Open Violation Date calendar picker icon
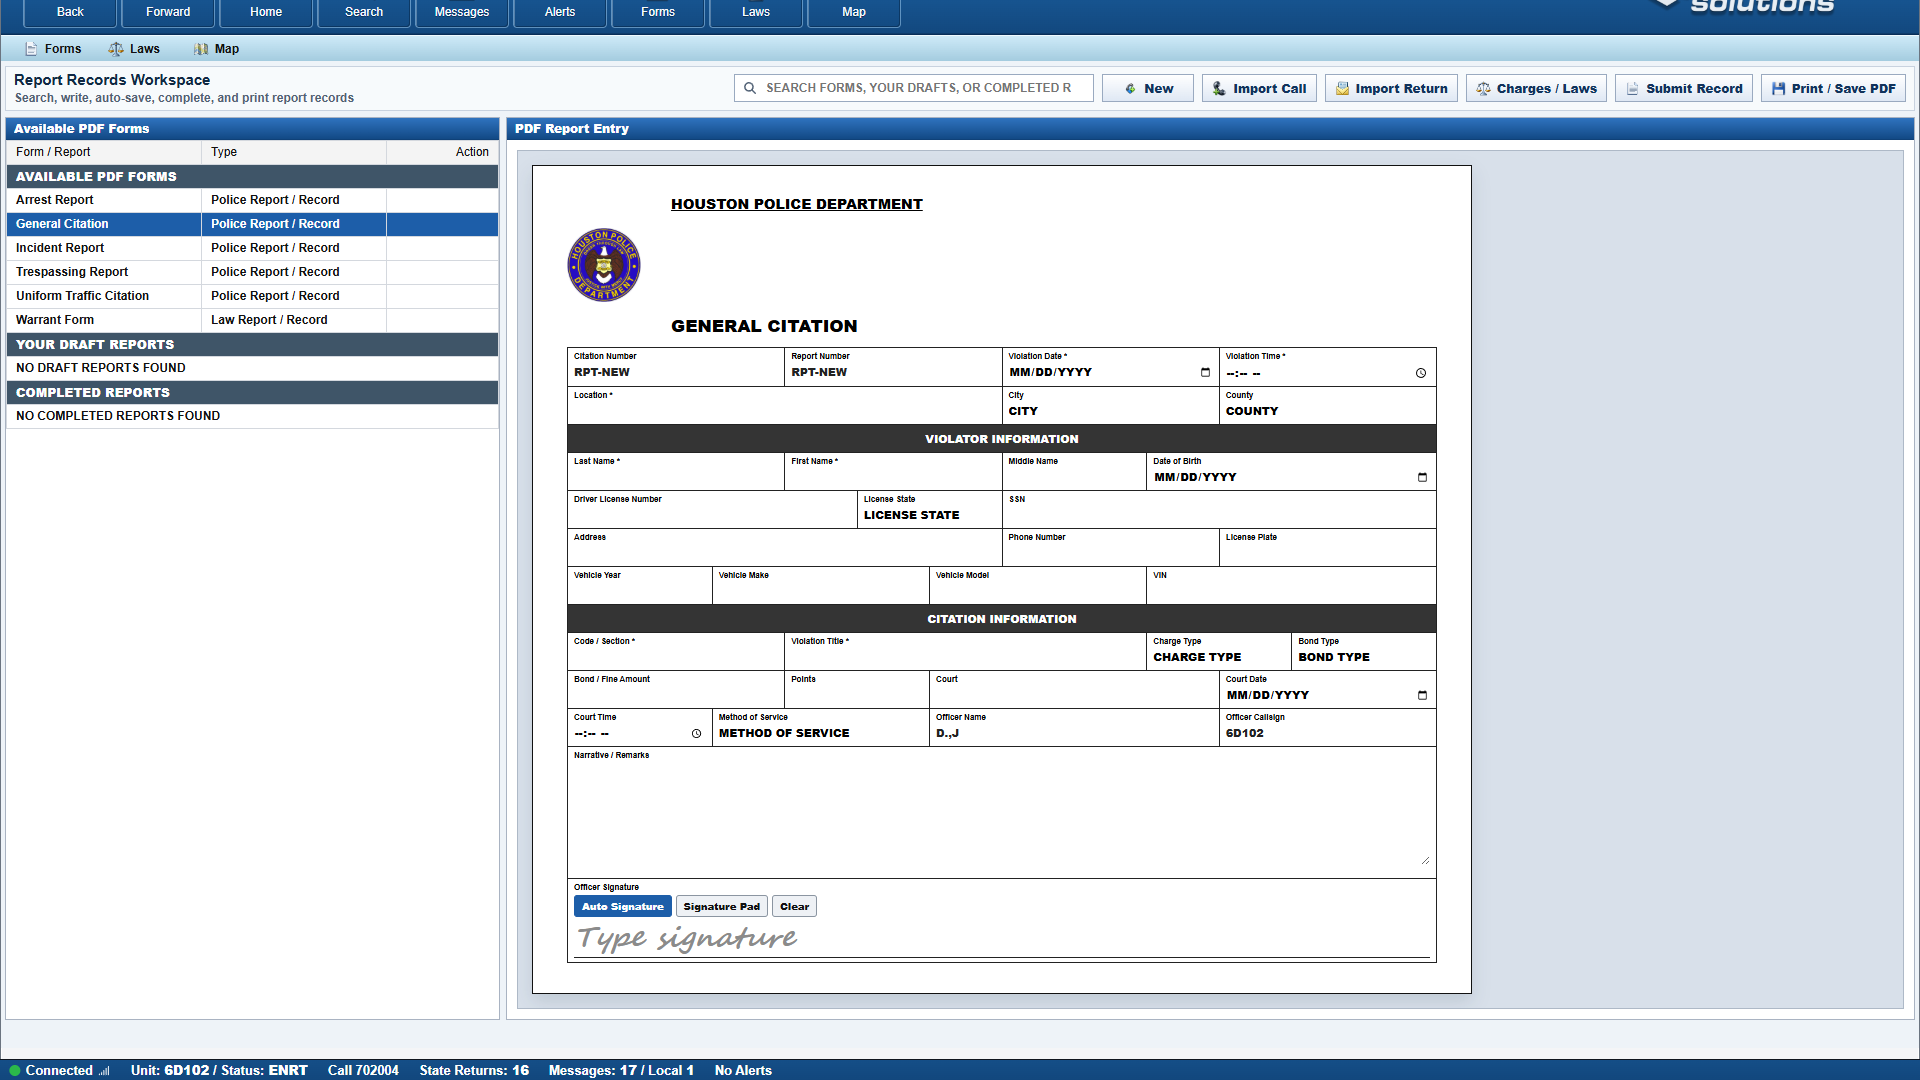 click(1205, 372)
